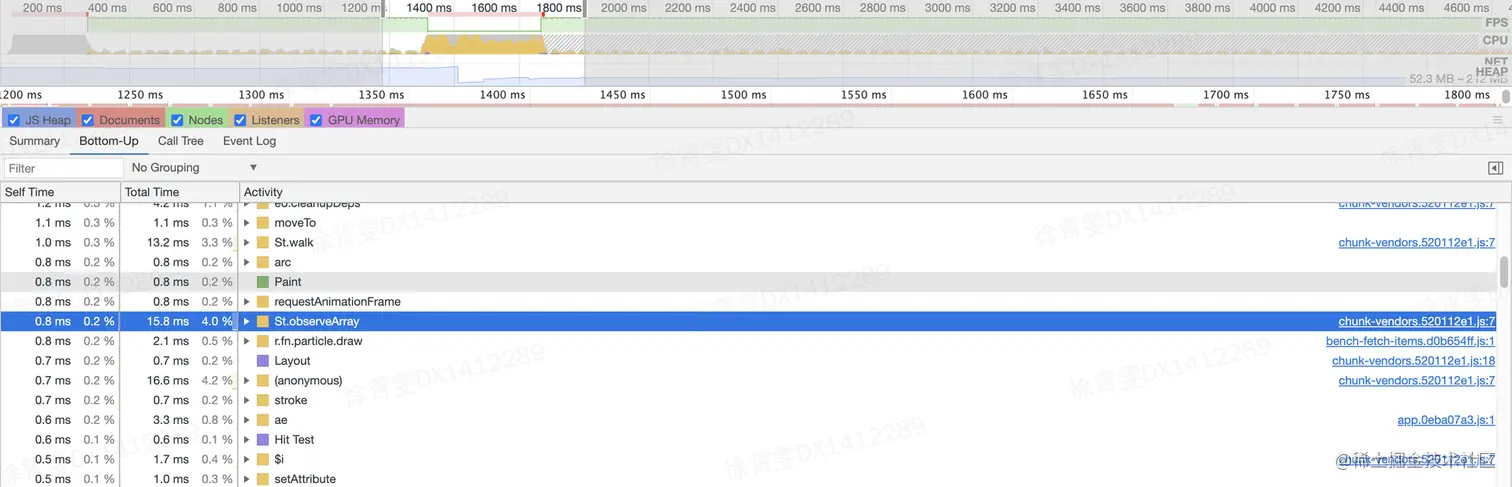Expand the arc row arrow
The width and height of the screenshot is (1512, 487).
(x=247, y=262)
